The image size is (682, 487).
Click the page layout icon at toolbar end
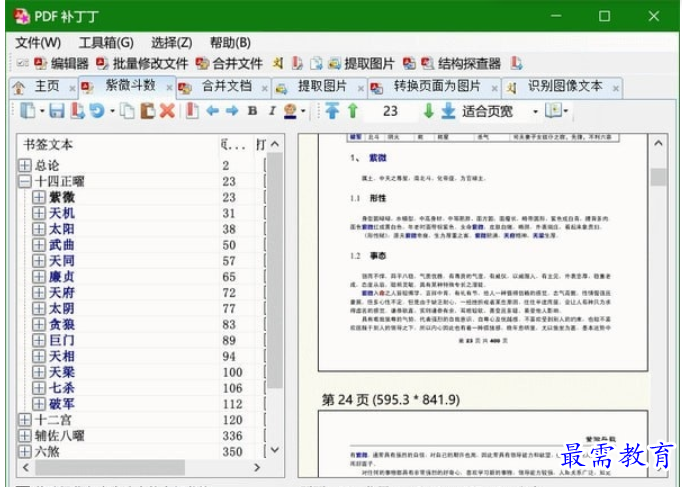click(554, 110)
